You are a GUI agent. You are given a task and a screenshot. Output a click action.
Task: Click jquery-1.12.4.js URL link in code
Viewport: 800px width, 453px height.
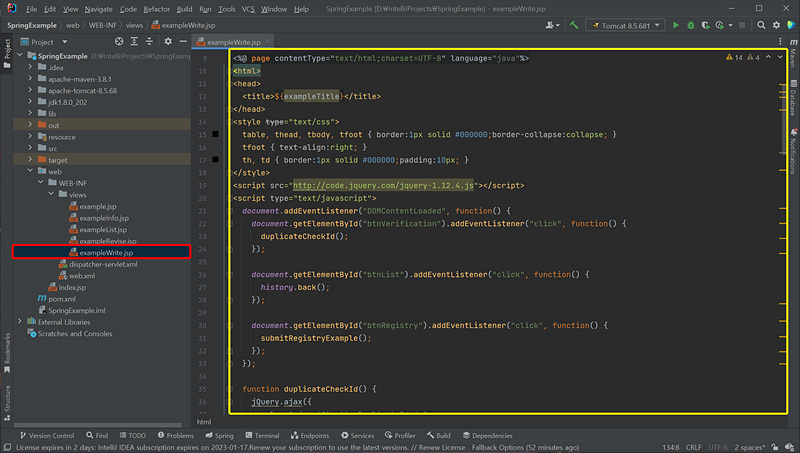[x=383, y=185]
